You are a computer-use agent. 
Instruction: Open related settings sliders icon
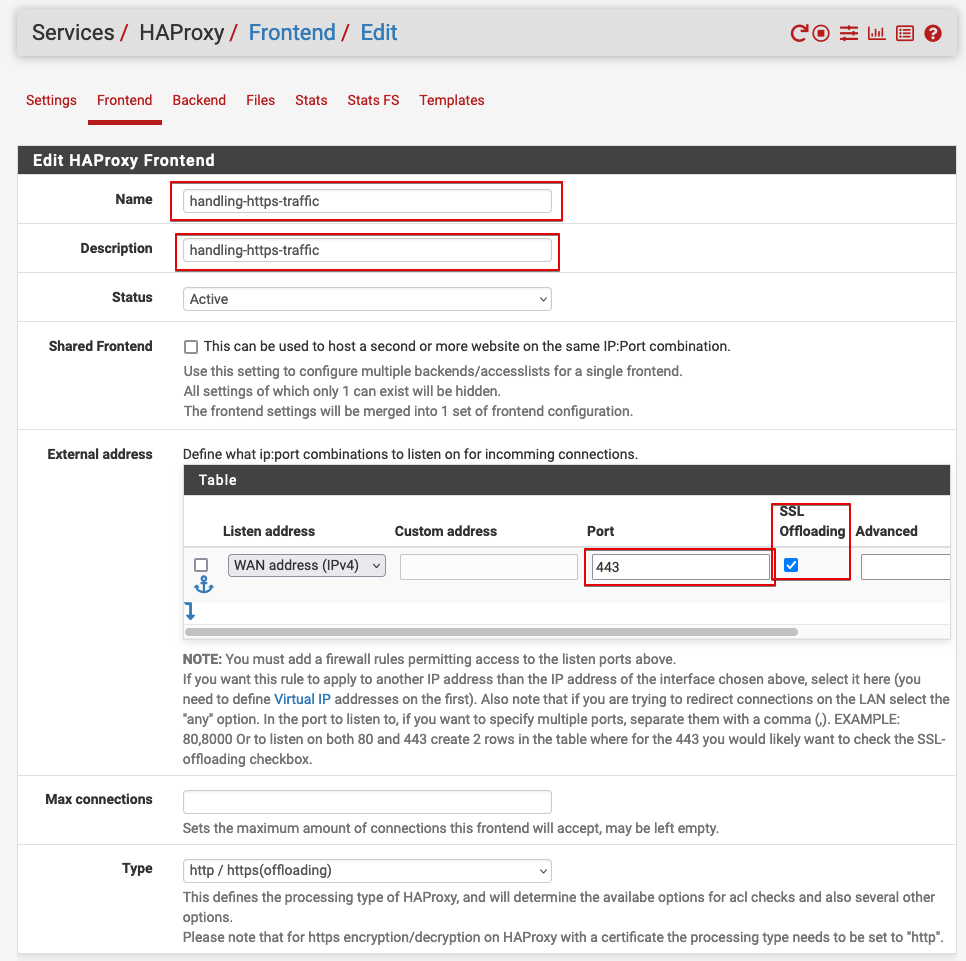(x=849, y=33)
